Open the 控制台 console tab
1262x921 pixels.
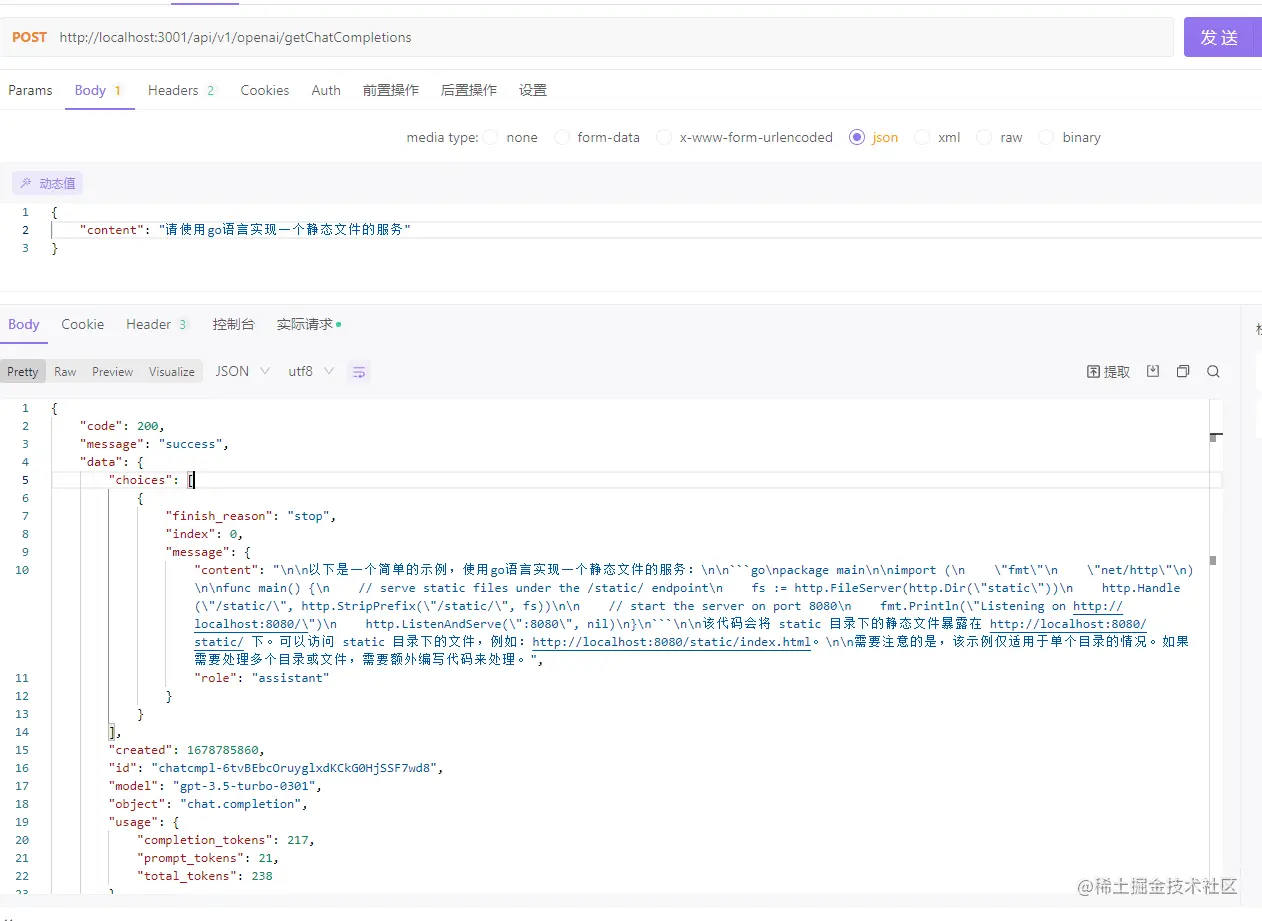coord(233,324)
